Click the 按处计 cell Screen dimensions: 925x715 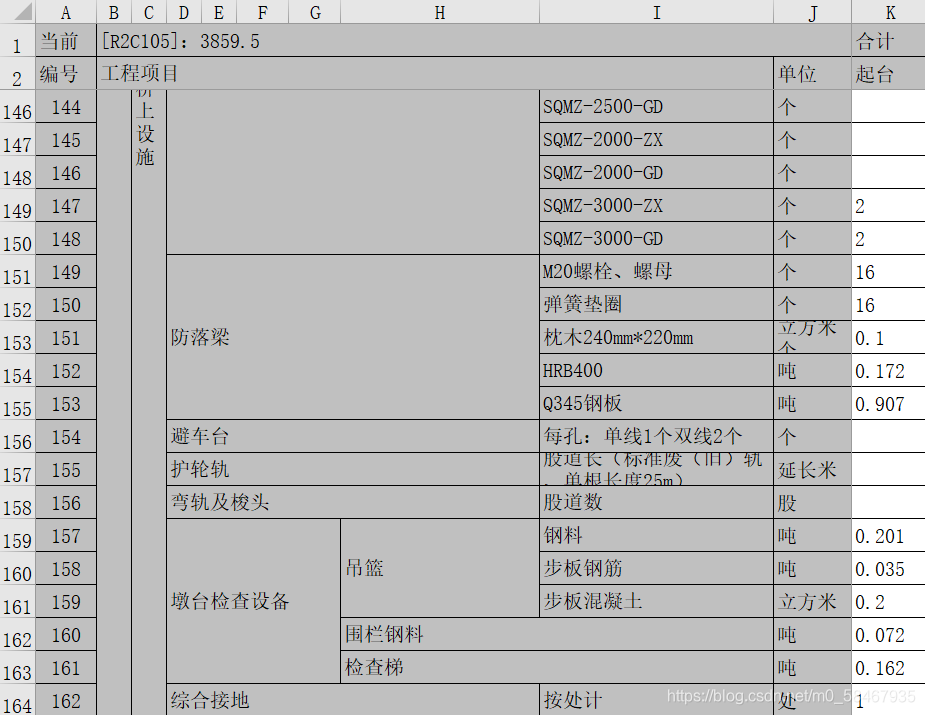point(657,700)
